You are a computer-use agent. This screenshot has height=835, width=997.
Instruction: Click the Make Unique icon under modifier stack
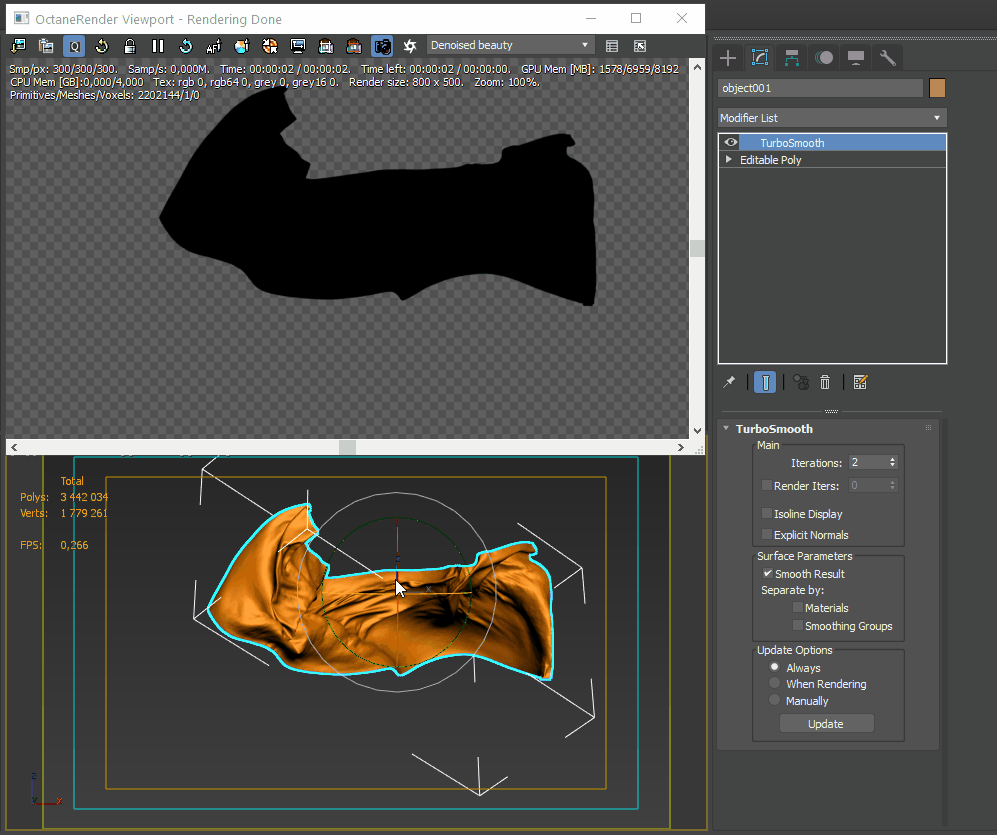click(x=801, y=382)
